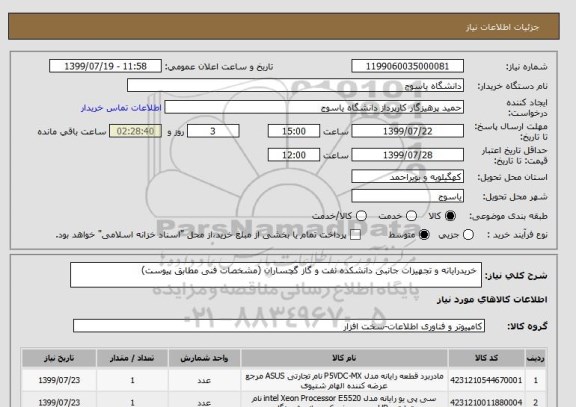Click the validity time field 12:00

coord(294,155)
